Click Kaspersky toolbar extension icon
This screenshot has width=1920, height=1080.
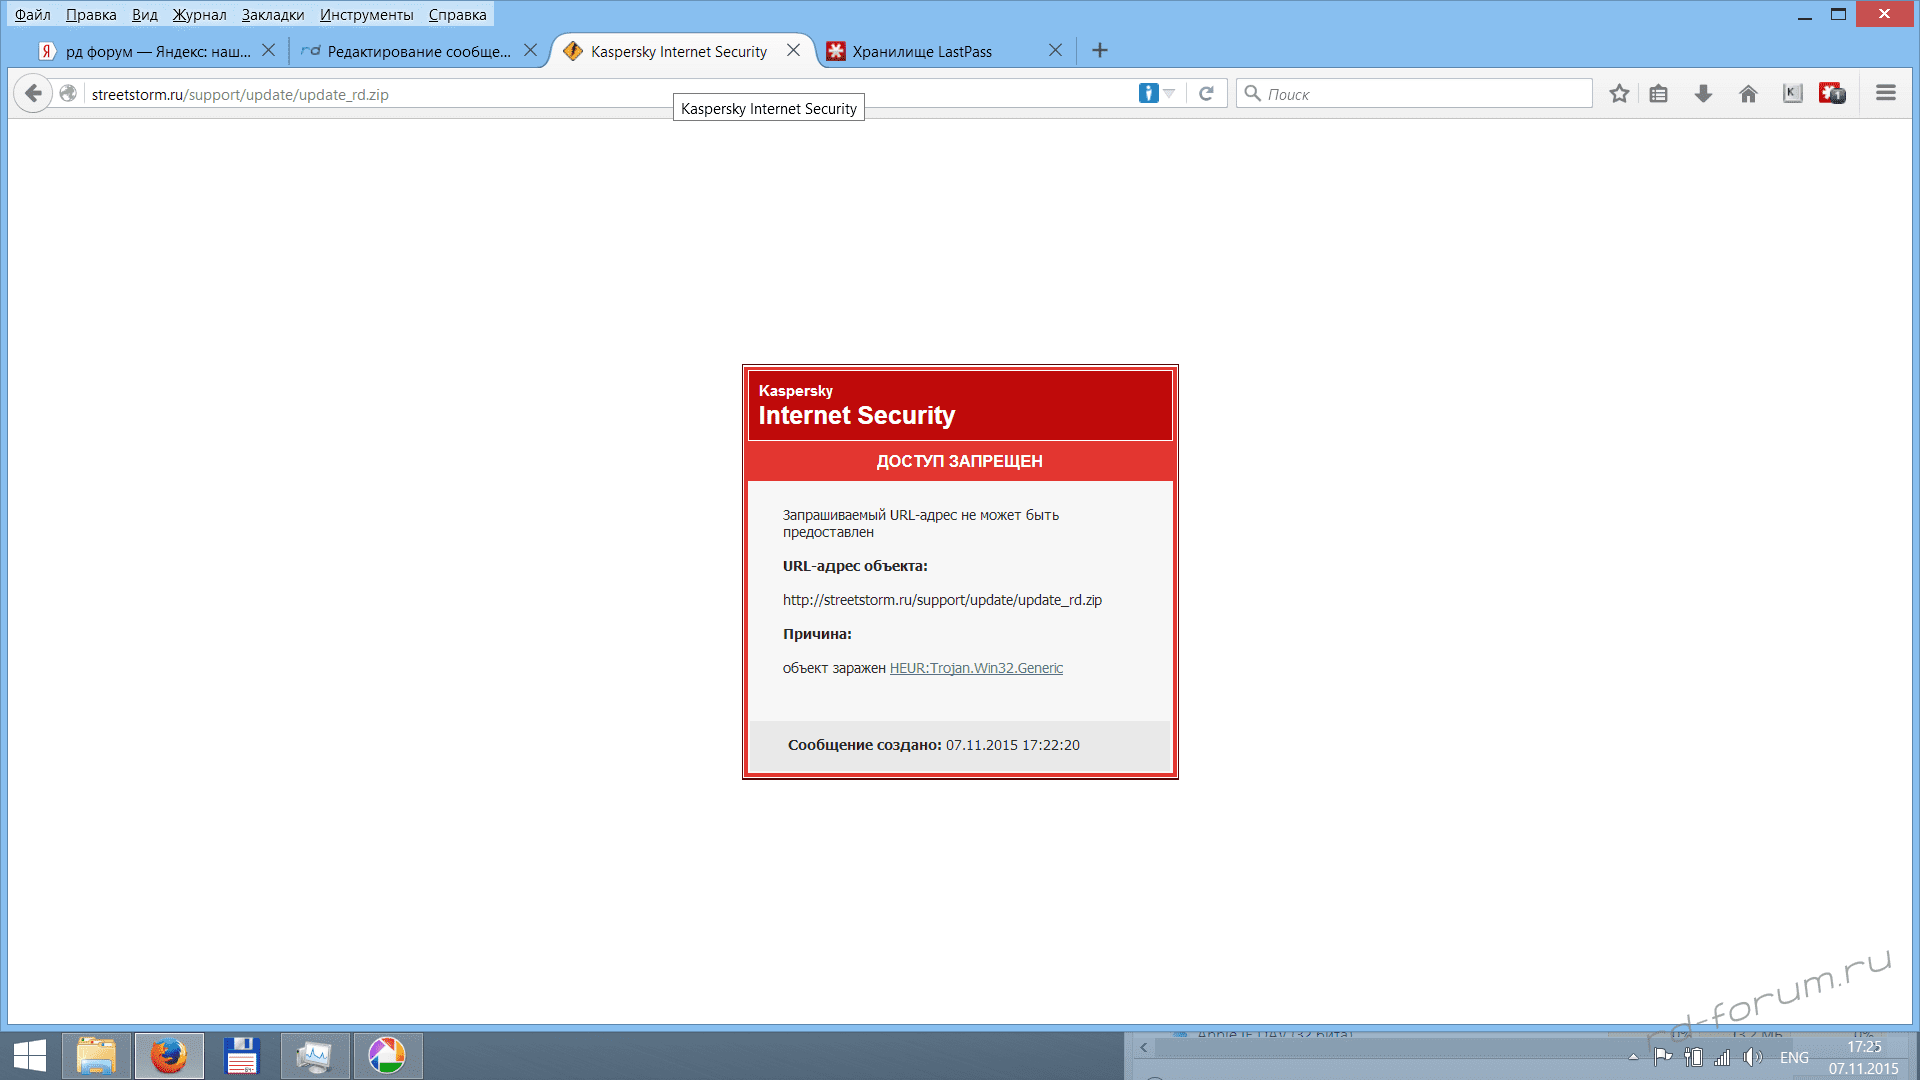tap(1792, 94)
